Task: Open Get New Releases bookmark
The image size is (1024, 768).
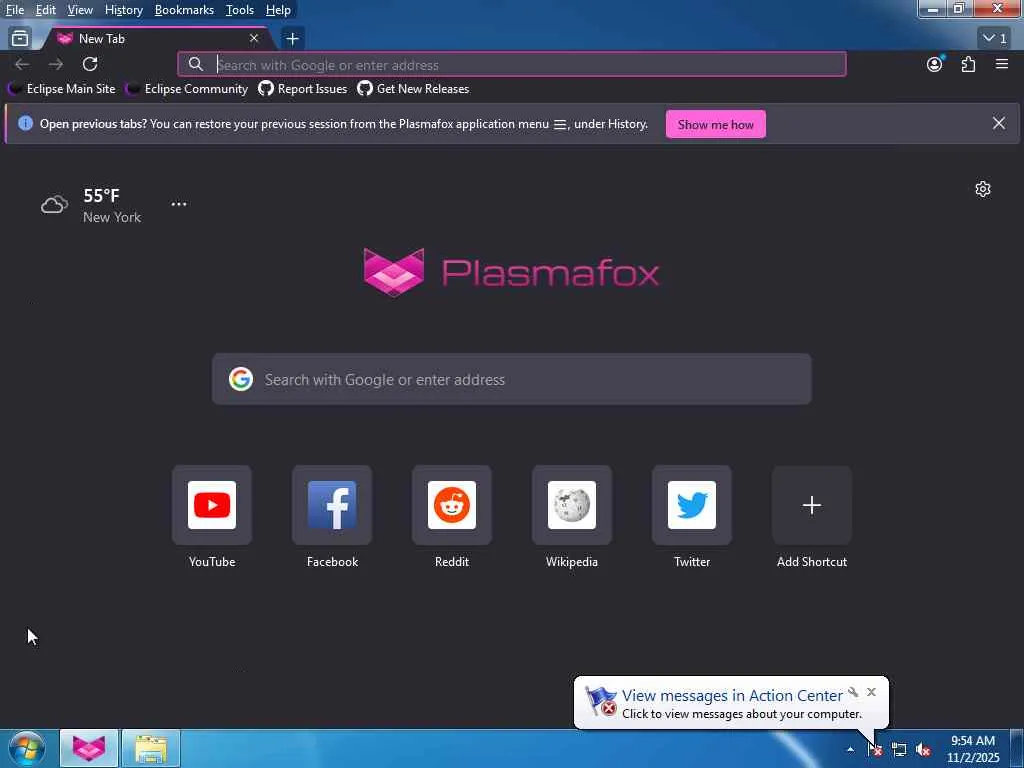Action: 413,89
